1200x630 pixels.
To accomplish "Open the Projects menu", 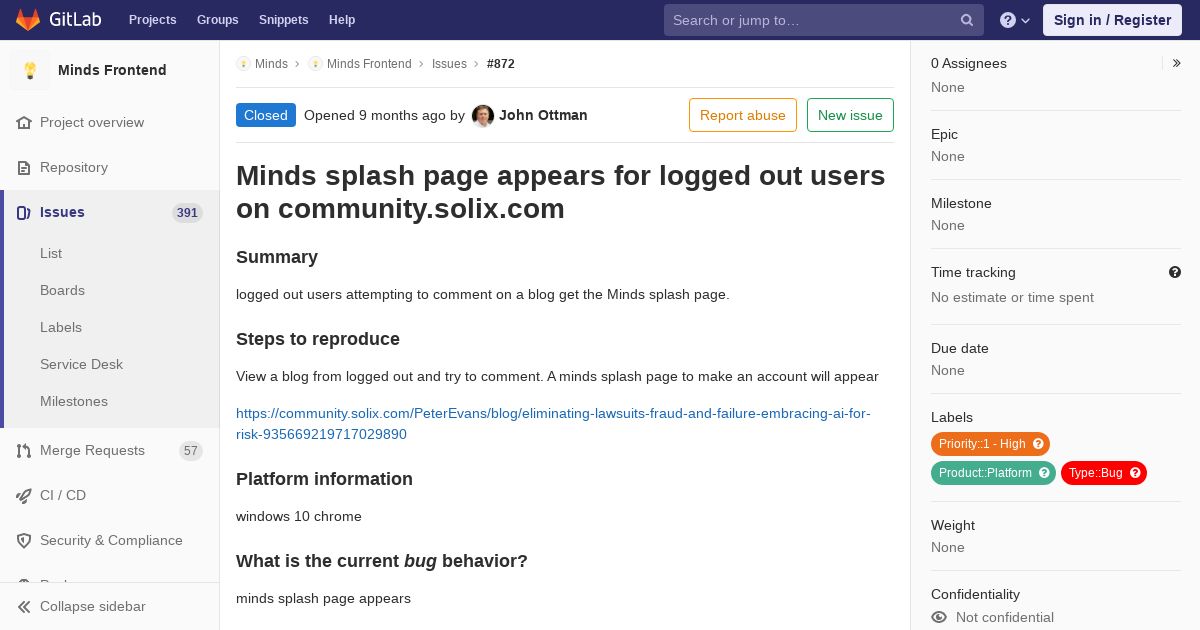I will tap(153, 20).
